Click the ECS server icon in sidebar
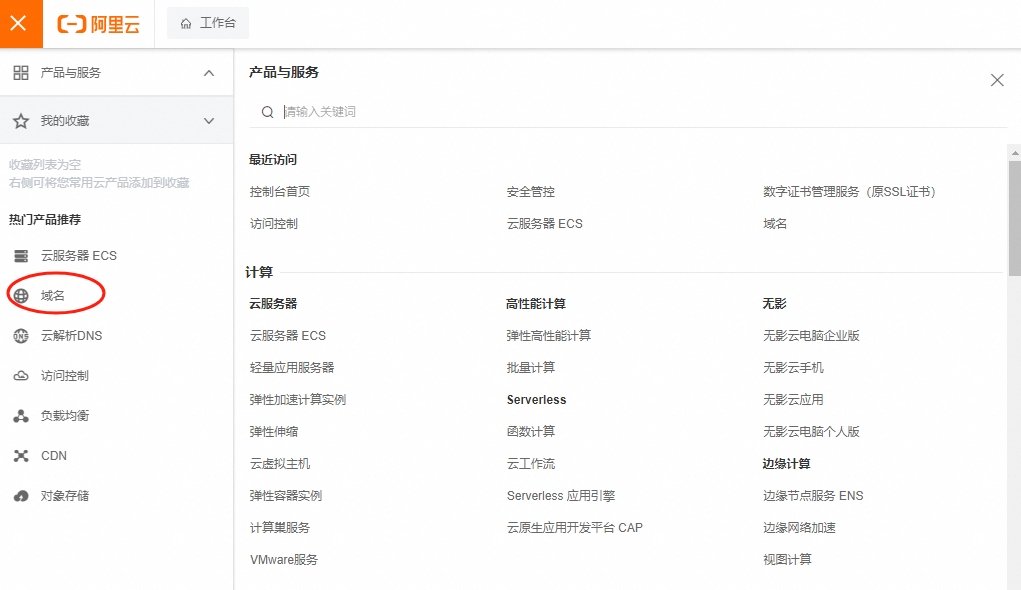Screen dimensions: 1021x590 point(21,256)
